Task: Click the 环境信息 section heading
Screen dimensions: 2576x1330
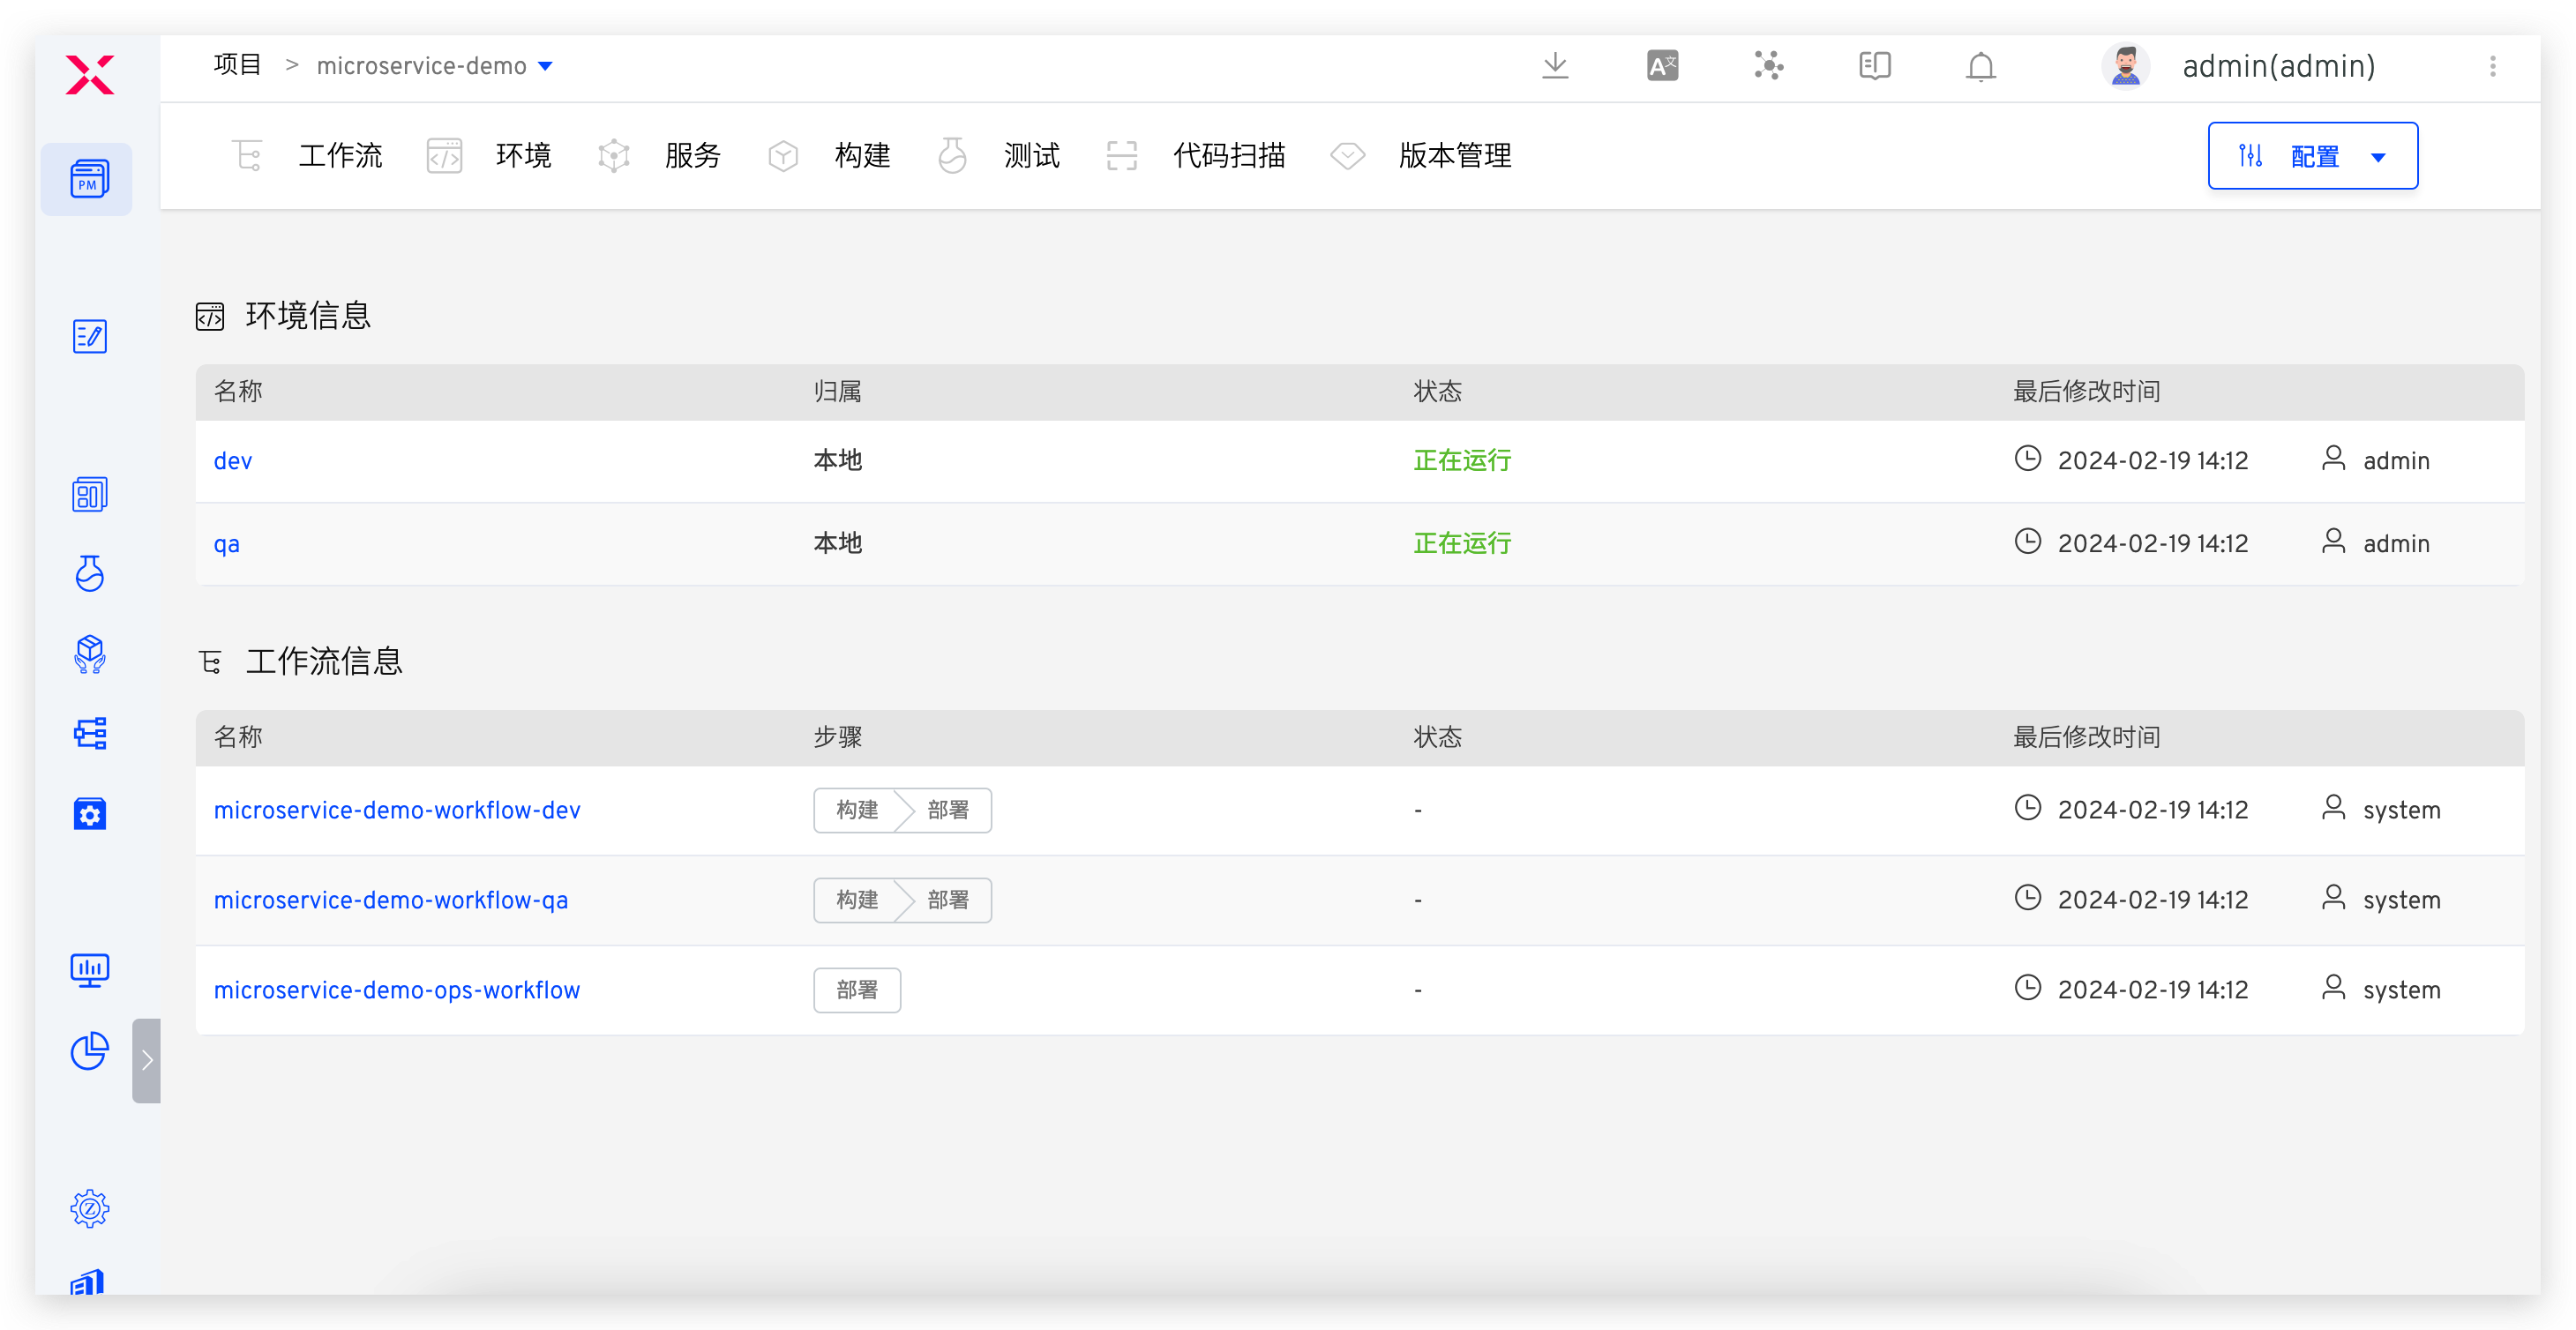Action: [308, 316]
